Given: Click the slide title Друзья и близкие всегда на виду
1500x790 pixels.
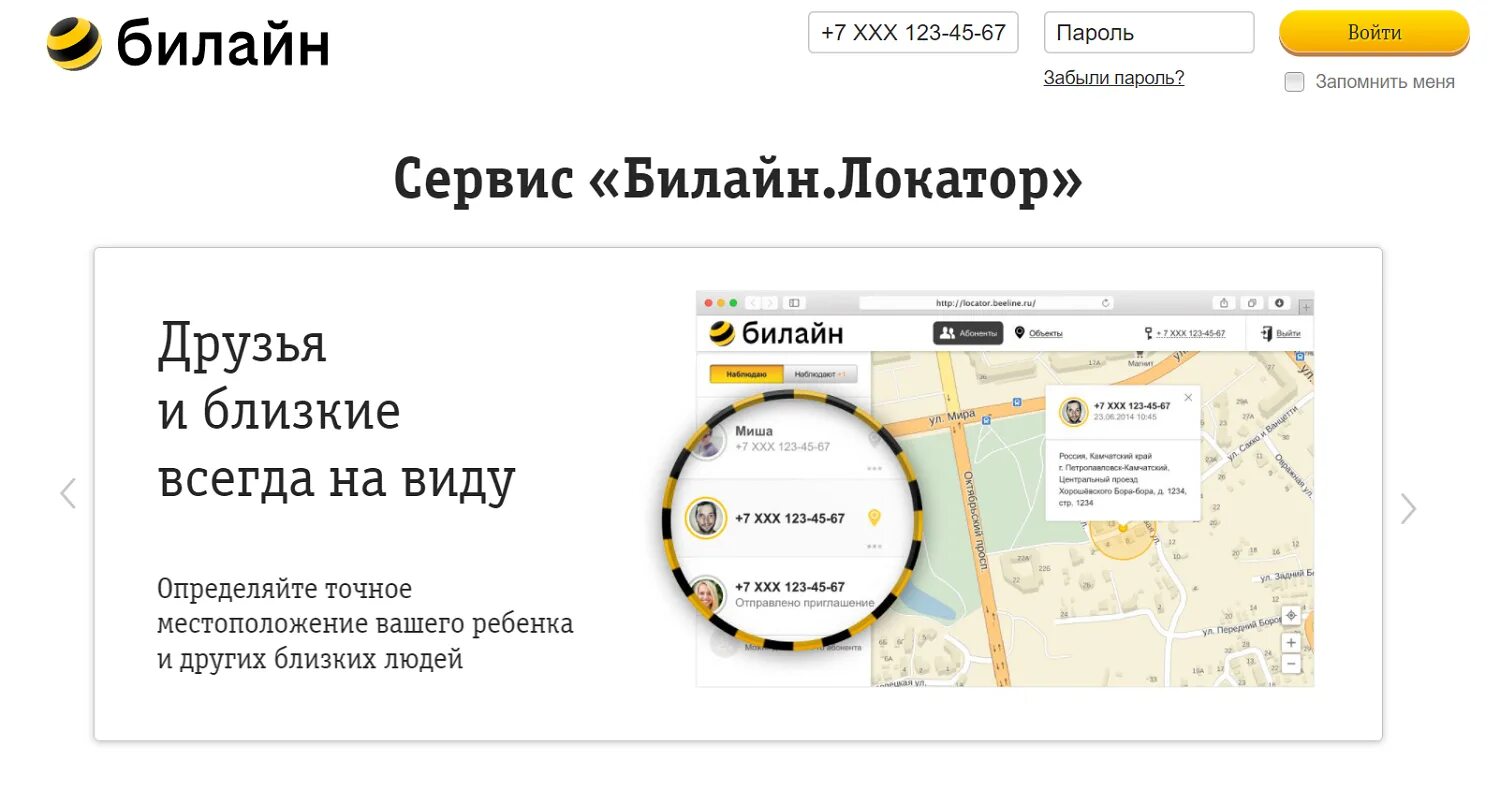Looking at the screenshot, I should tap(336, 412).
